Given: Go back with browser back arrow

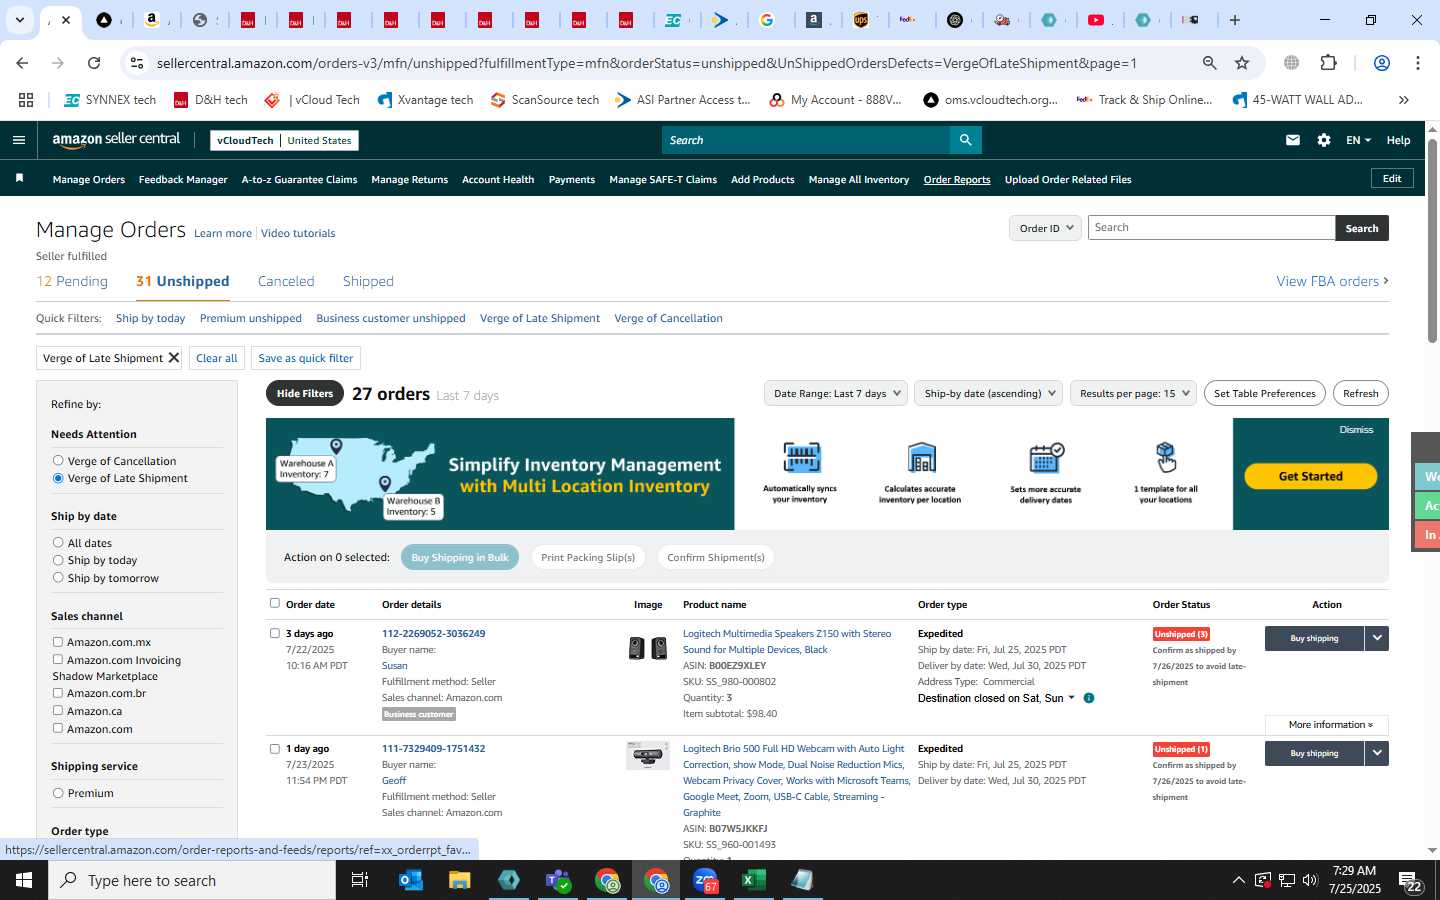Looking at the screenshot, I should click(x=22, y=63).
